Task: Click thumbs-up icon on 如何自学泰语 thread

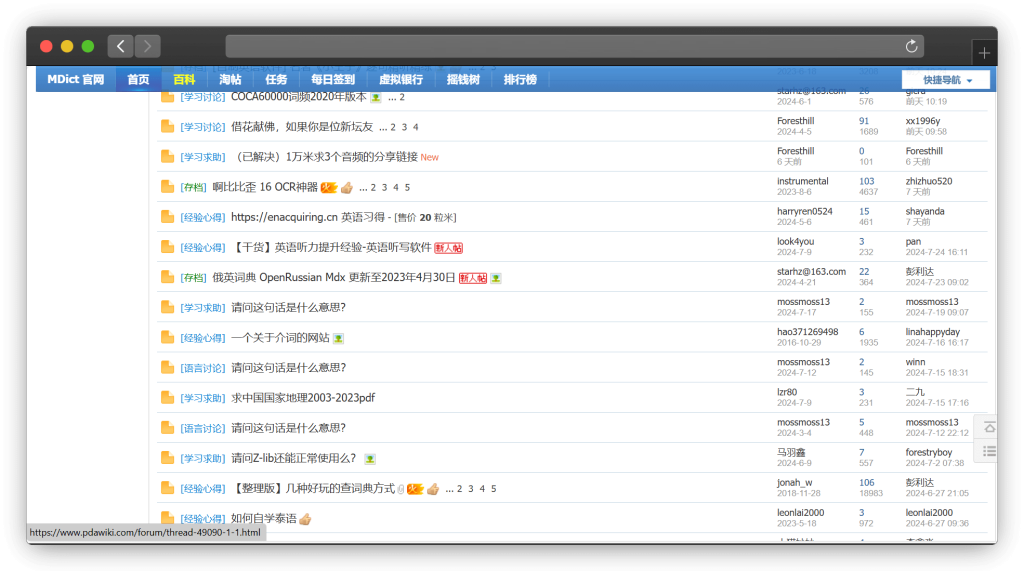Action: coord(305,519)
